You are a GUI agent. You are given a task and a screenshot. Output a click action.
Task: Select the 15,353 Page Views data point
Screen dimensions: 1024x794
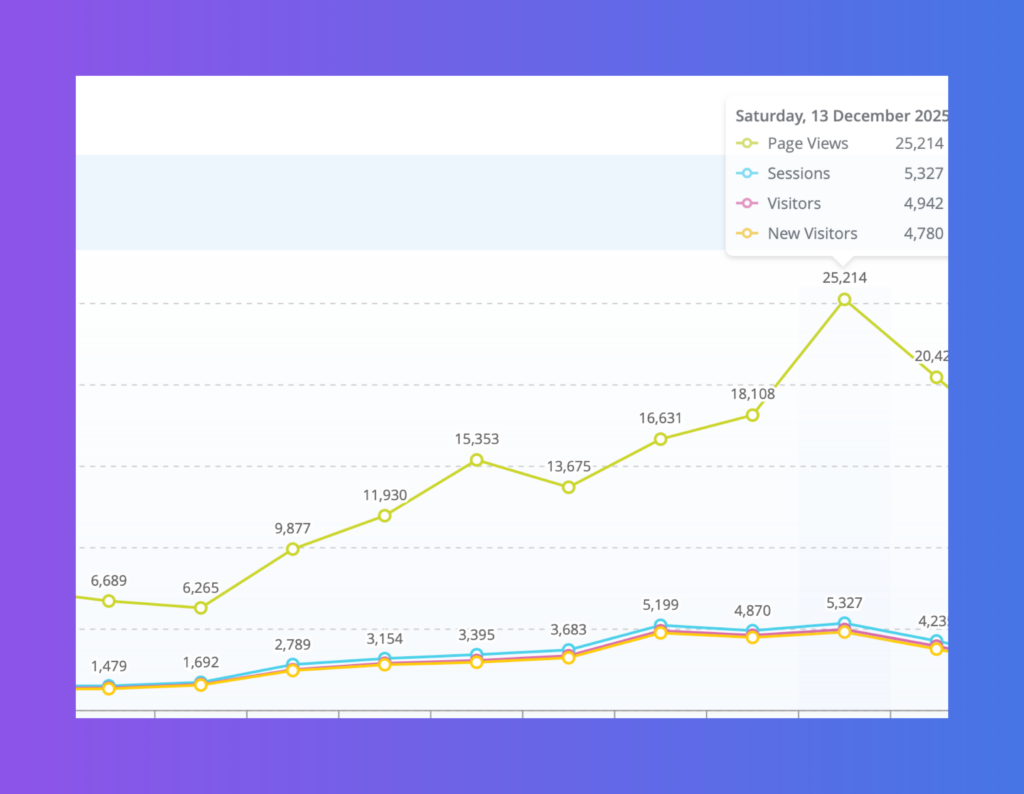tap(477, 460)
